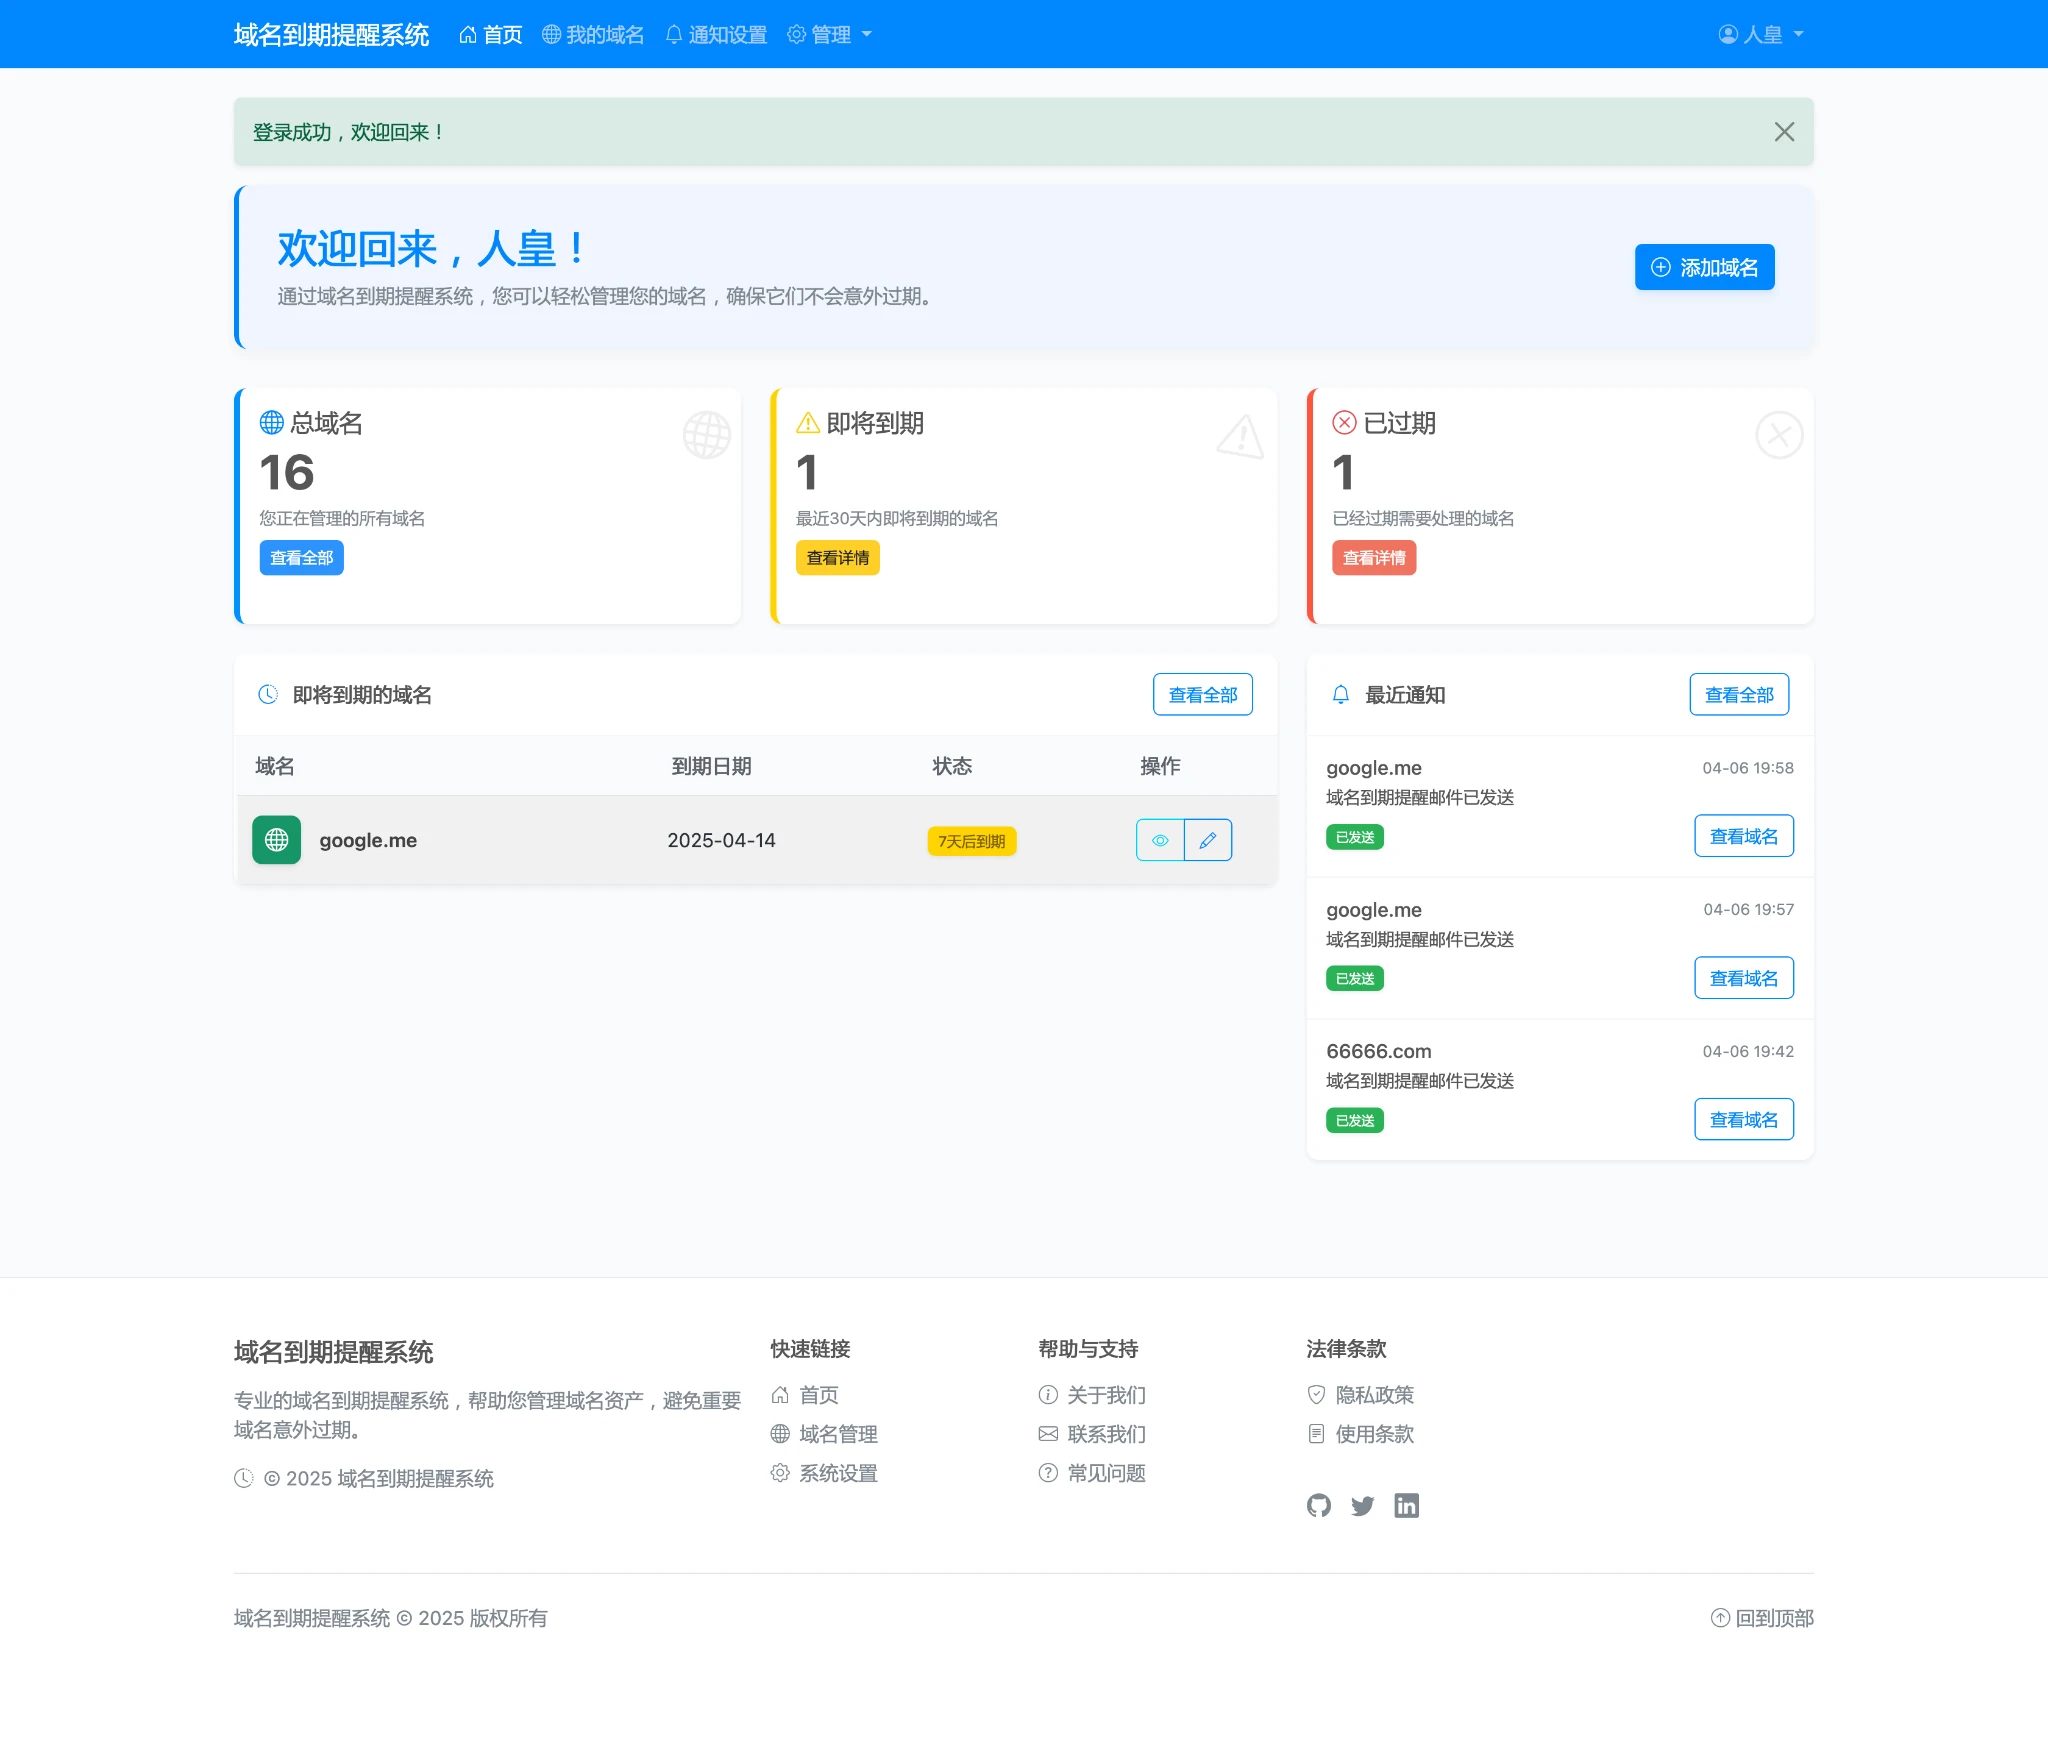This screenshot has width=2048, height=1739.
Task: Click the 到期日期 column header
Action: click(711, 766)
